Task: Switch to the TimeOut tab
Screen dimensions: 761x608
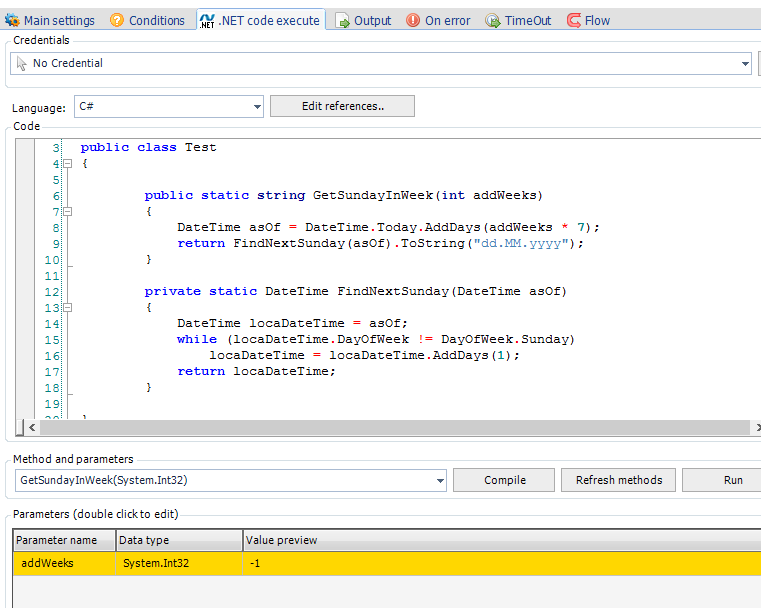Action: click(x=527, y=20)
